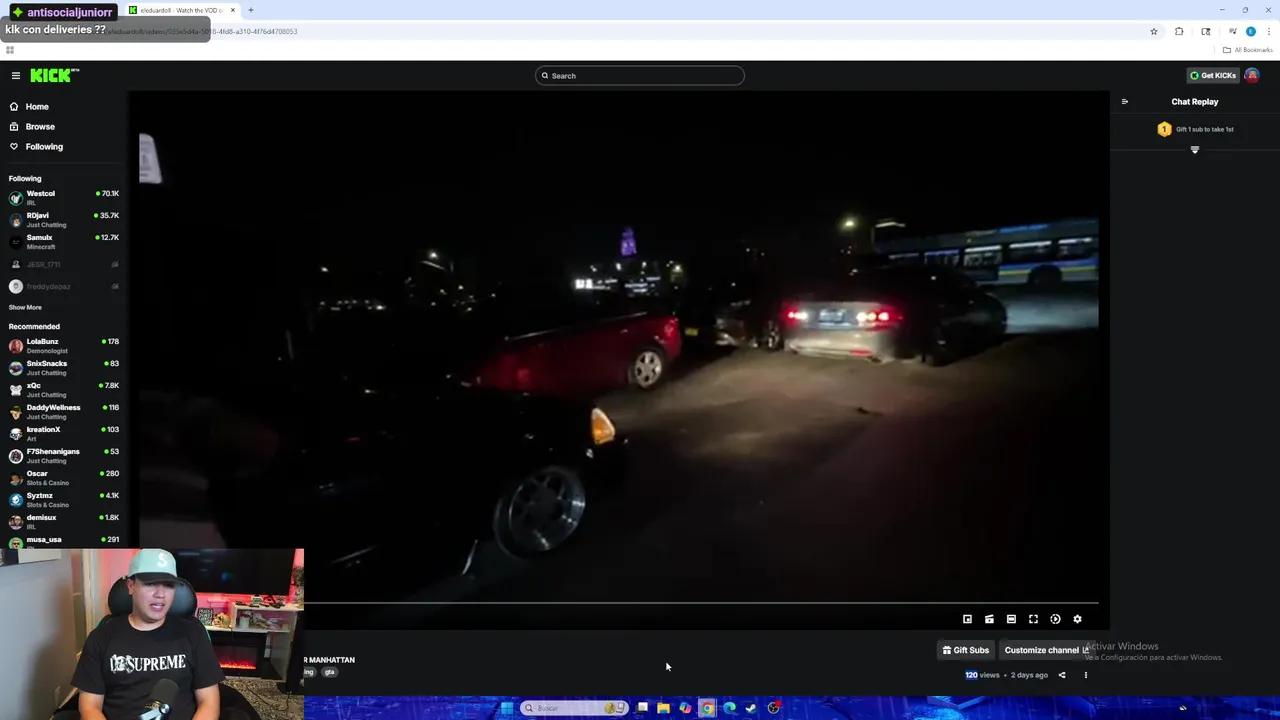Open the user profile avatar menu
The width and height of the screenshot is (1280, 720).
[1252, 76]
